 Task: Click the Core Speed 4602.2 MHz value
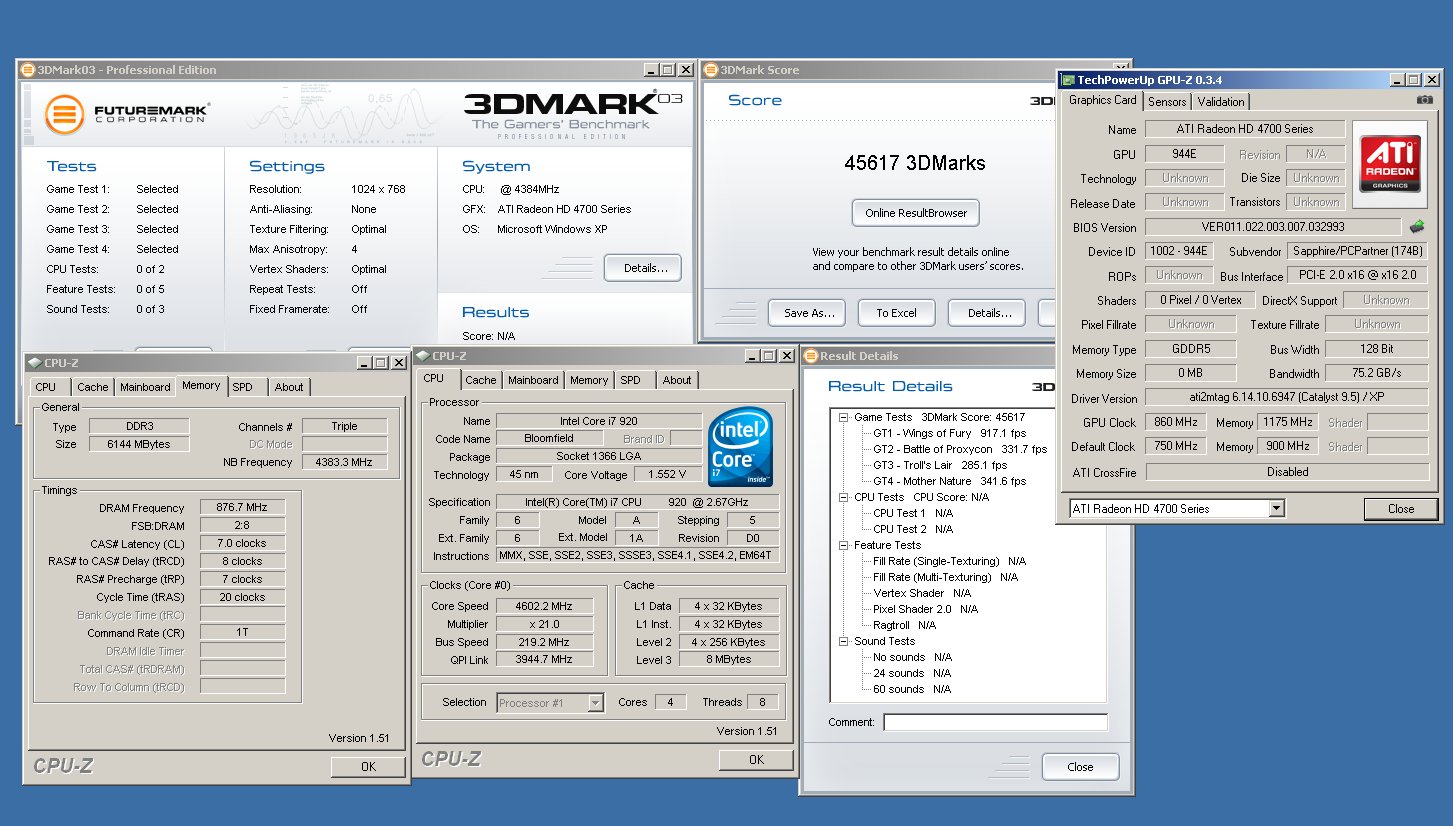(545, 606)
